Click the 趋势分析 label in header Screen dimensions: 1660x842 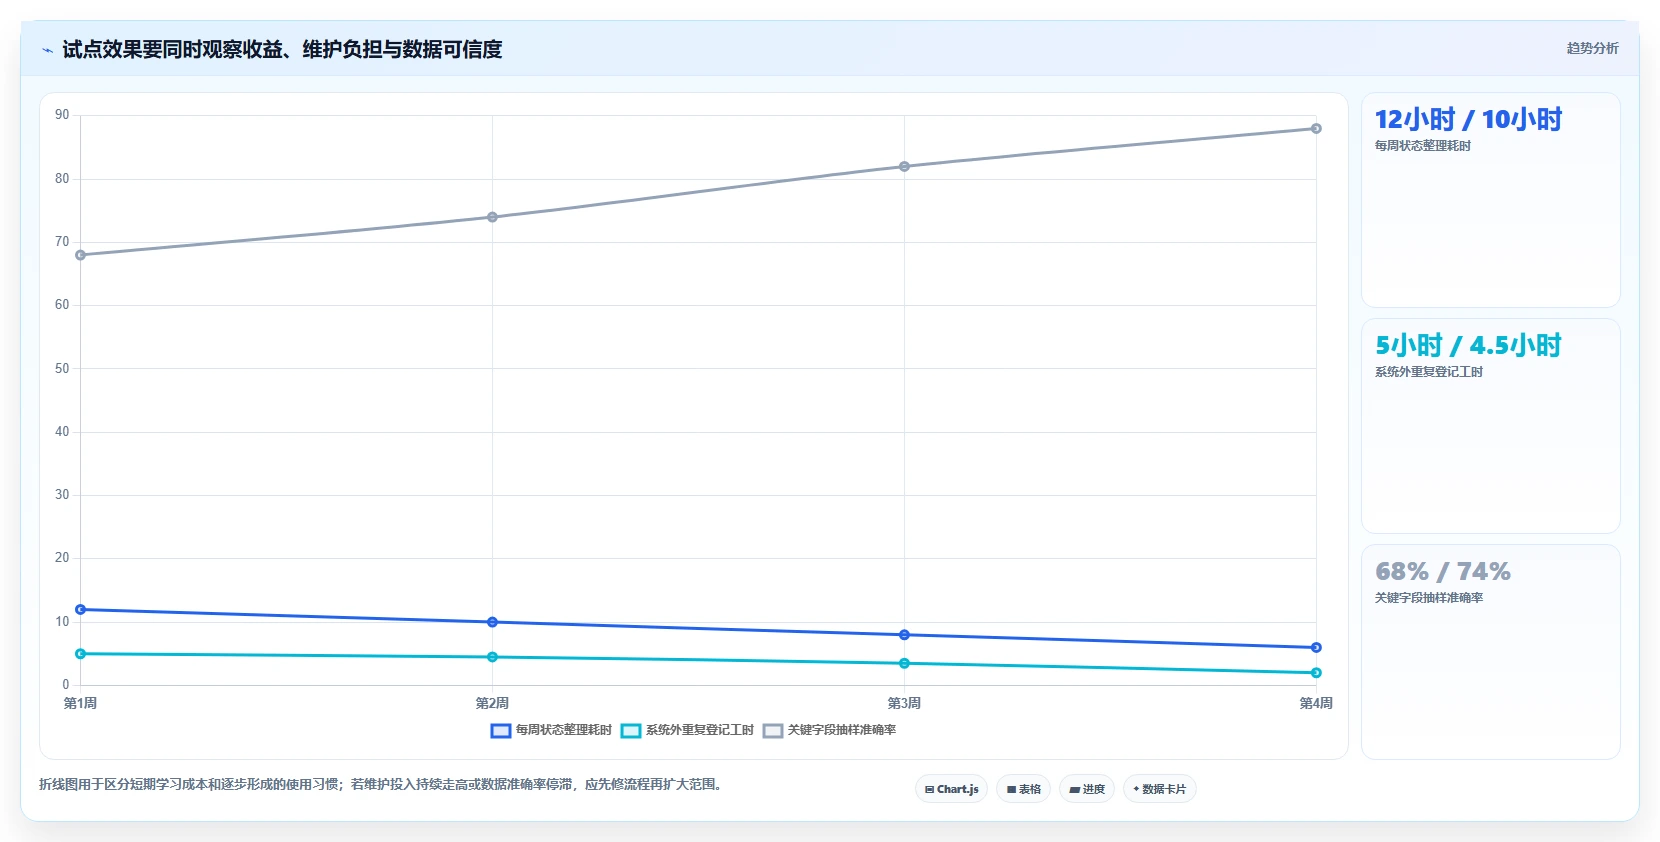pos(1592,48)
